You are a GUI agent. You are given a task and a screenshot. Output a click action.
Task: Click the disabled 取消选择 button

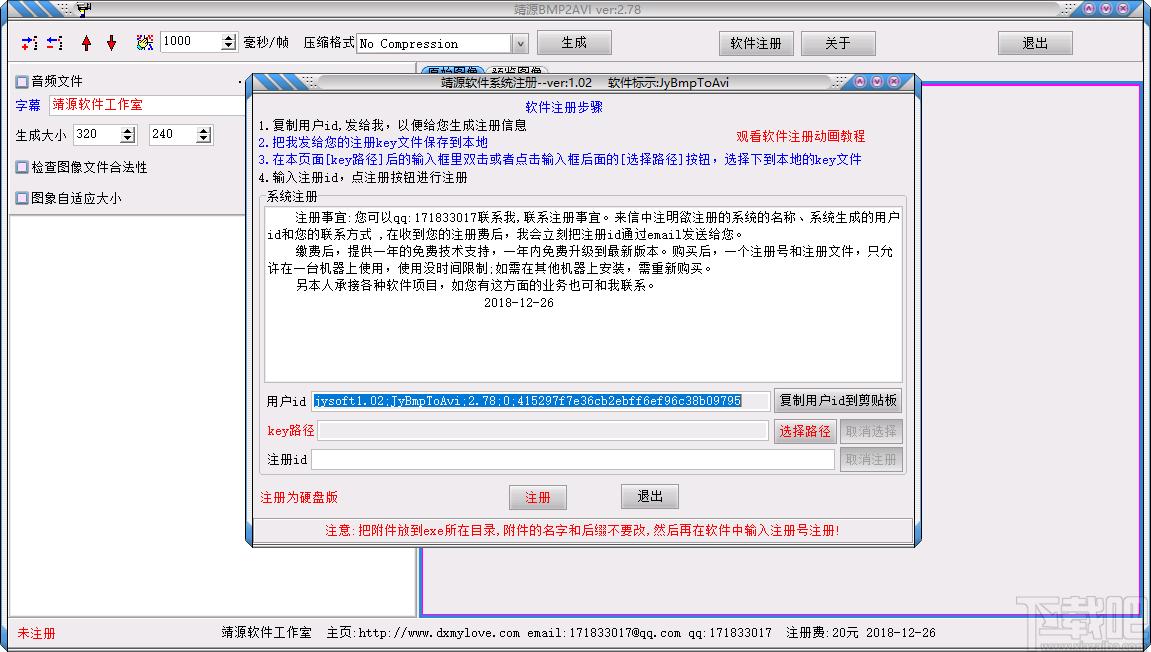click(x=871, y=431)
